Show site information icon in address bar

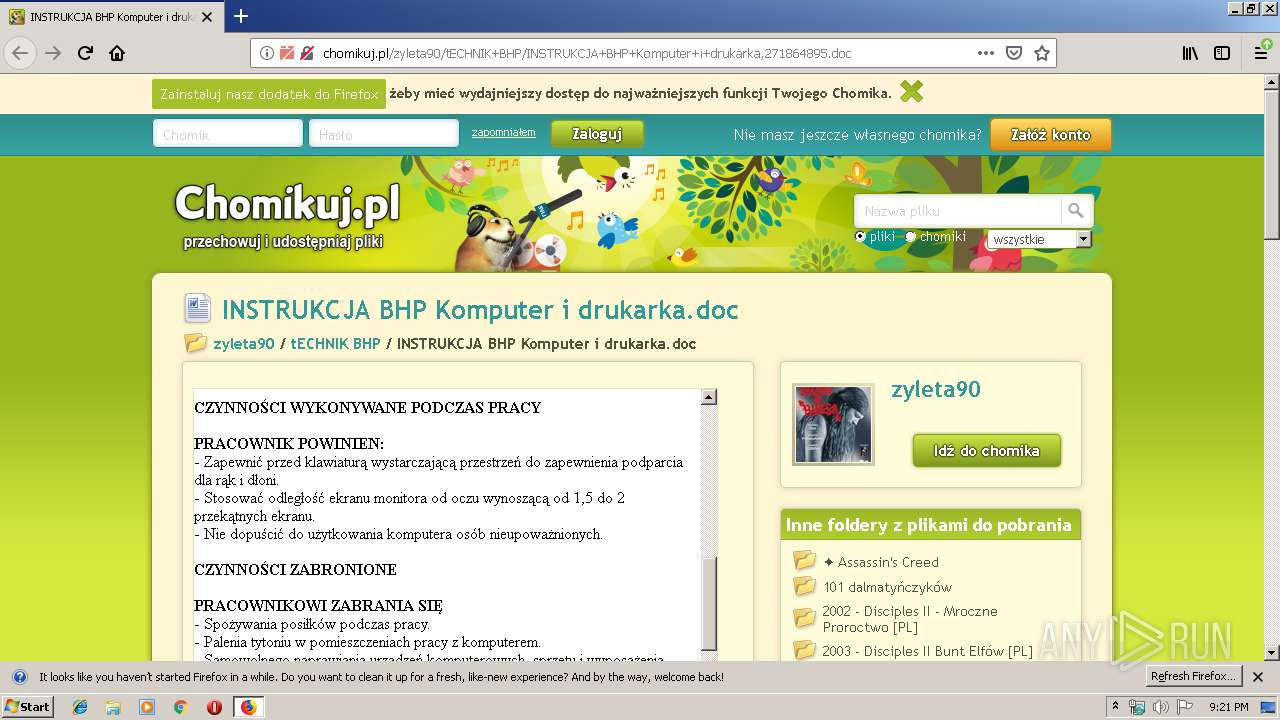(x=267, y=53)
